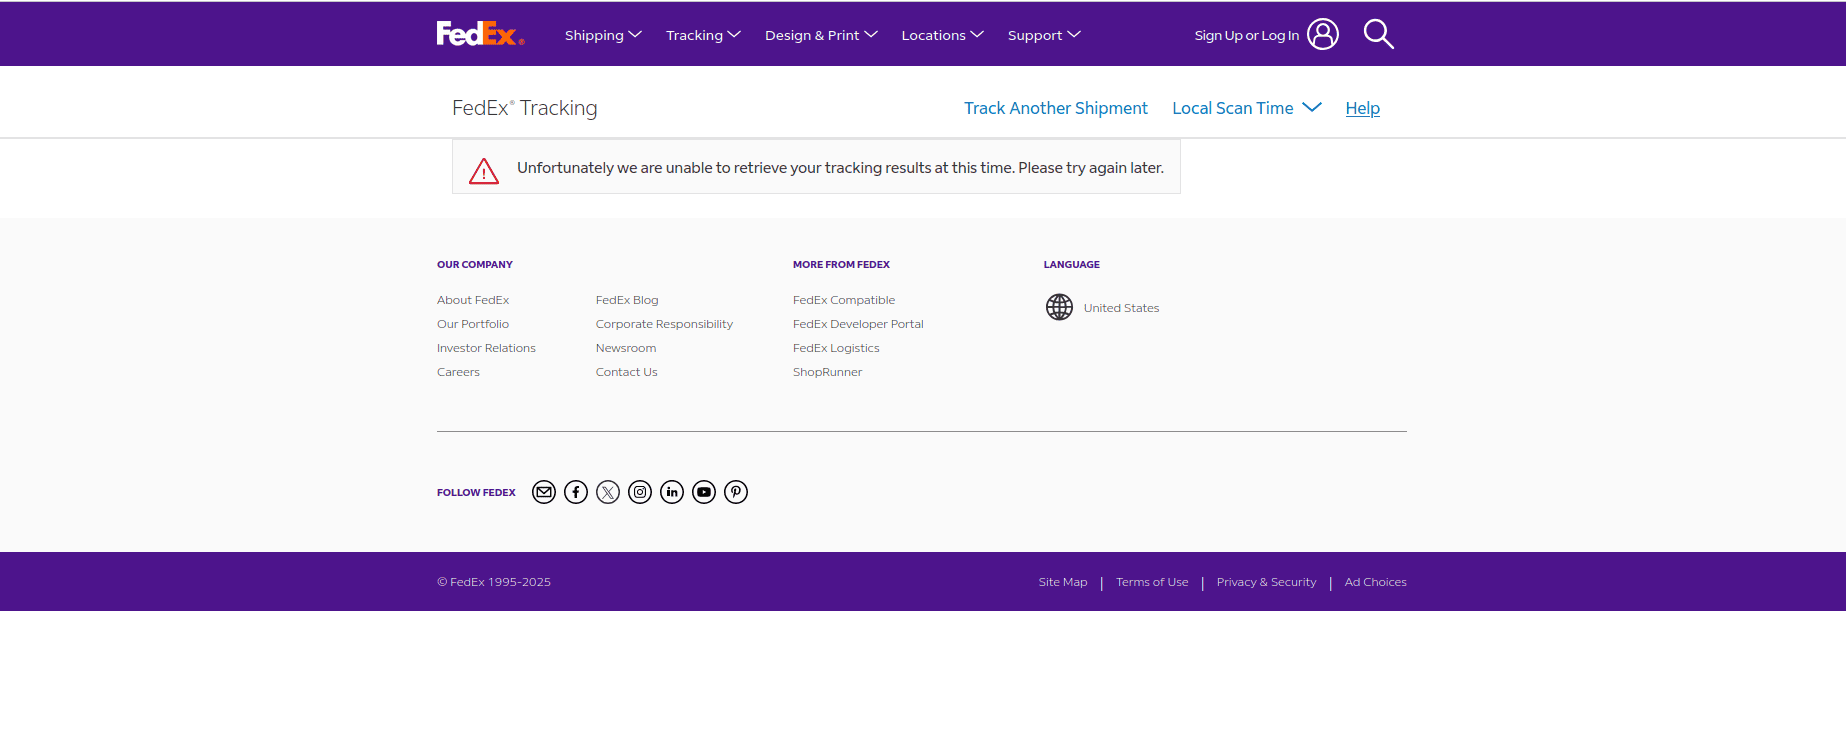Open Terms of Use footer link
The image size is (1846, 733).
click(1152, 582)
